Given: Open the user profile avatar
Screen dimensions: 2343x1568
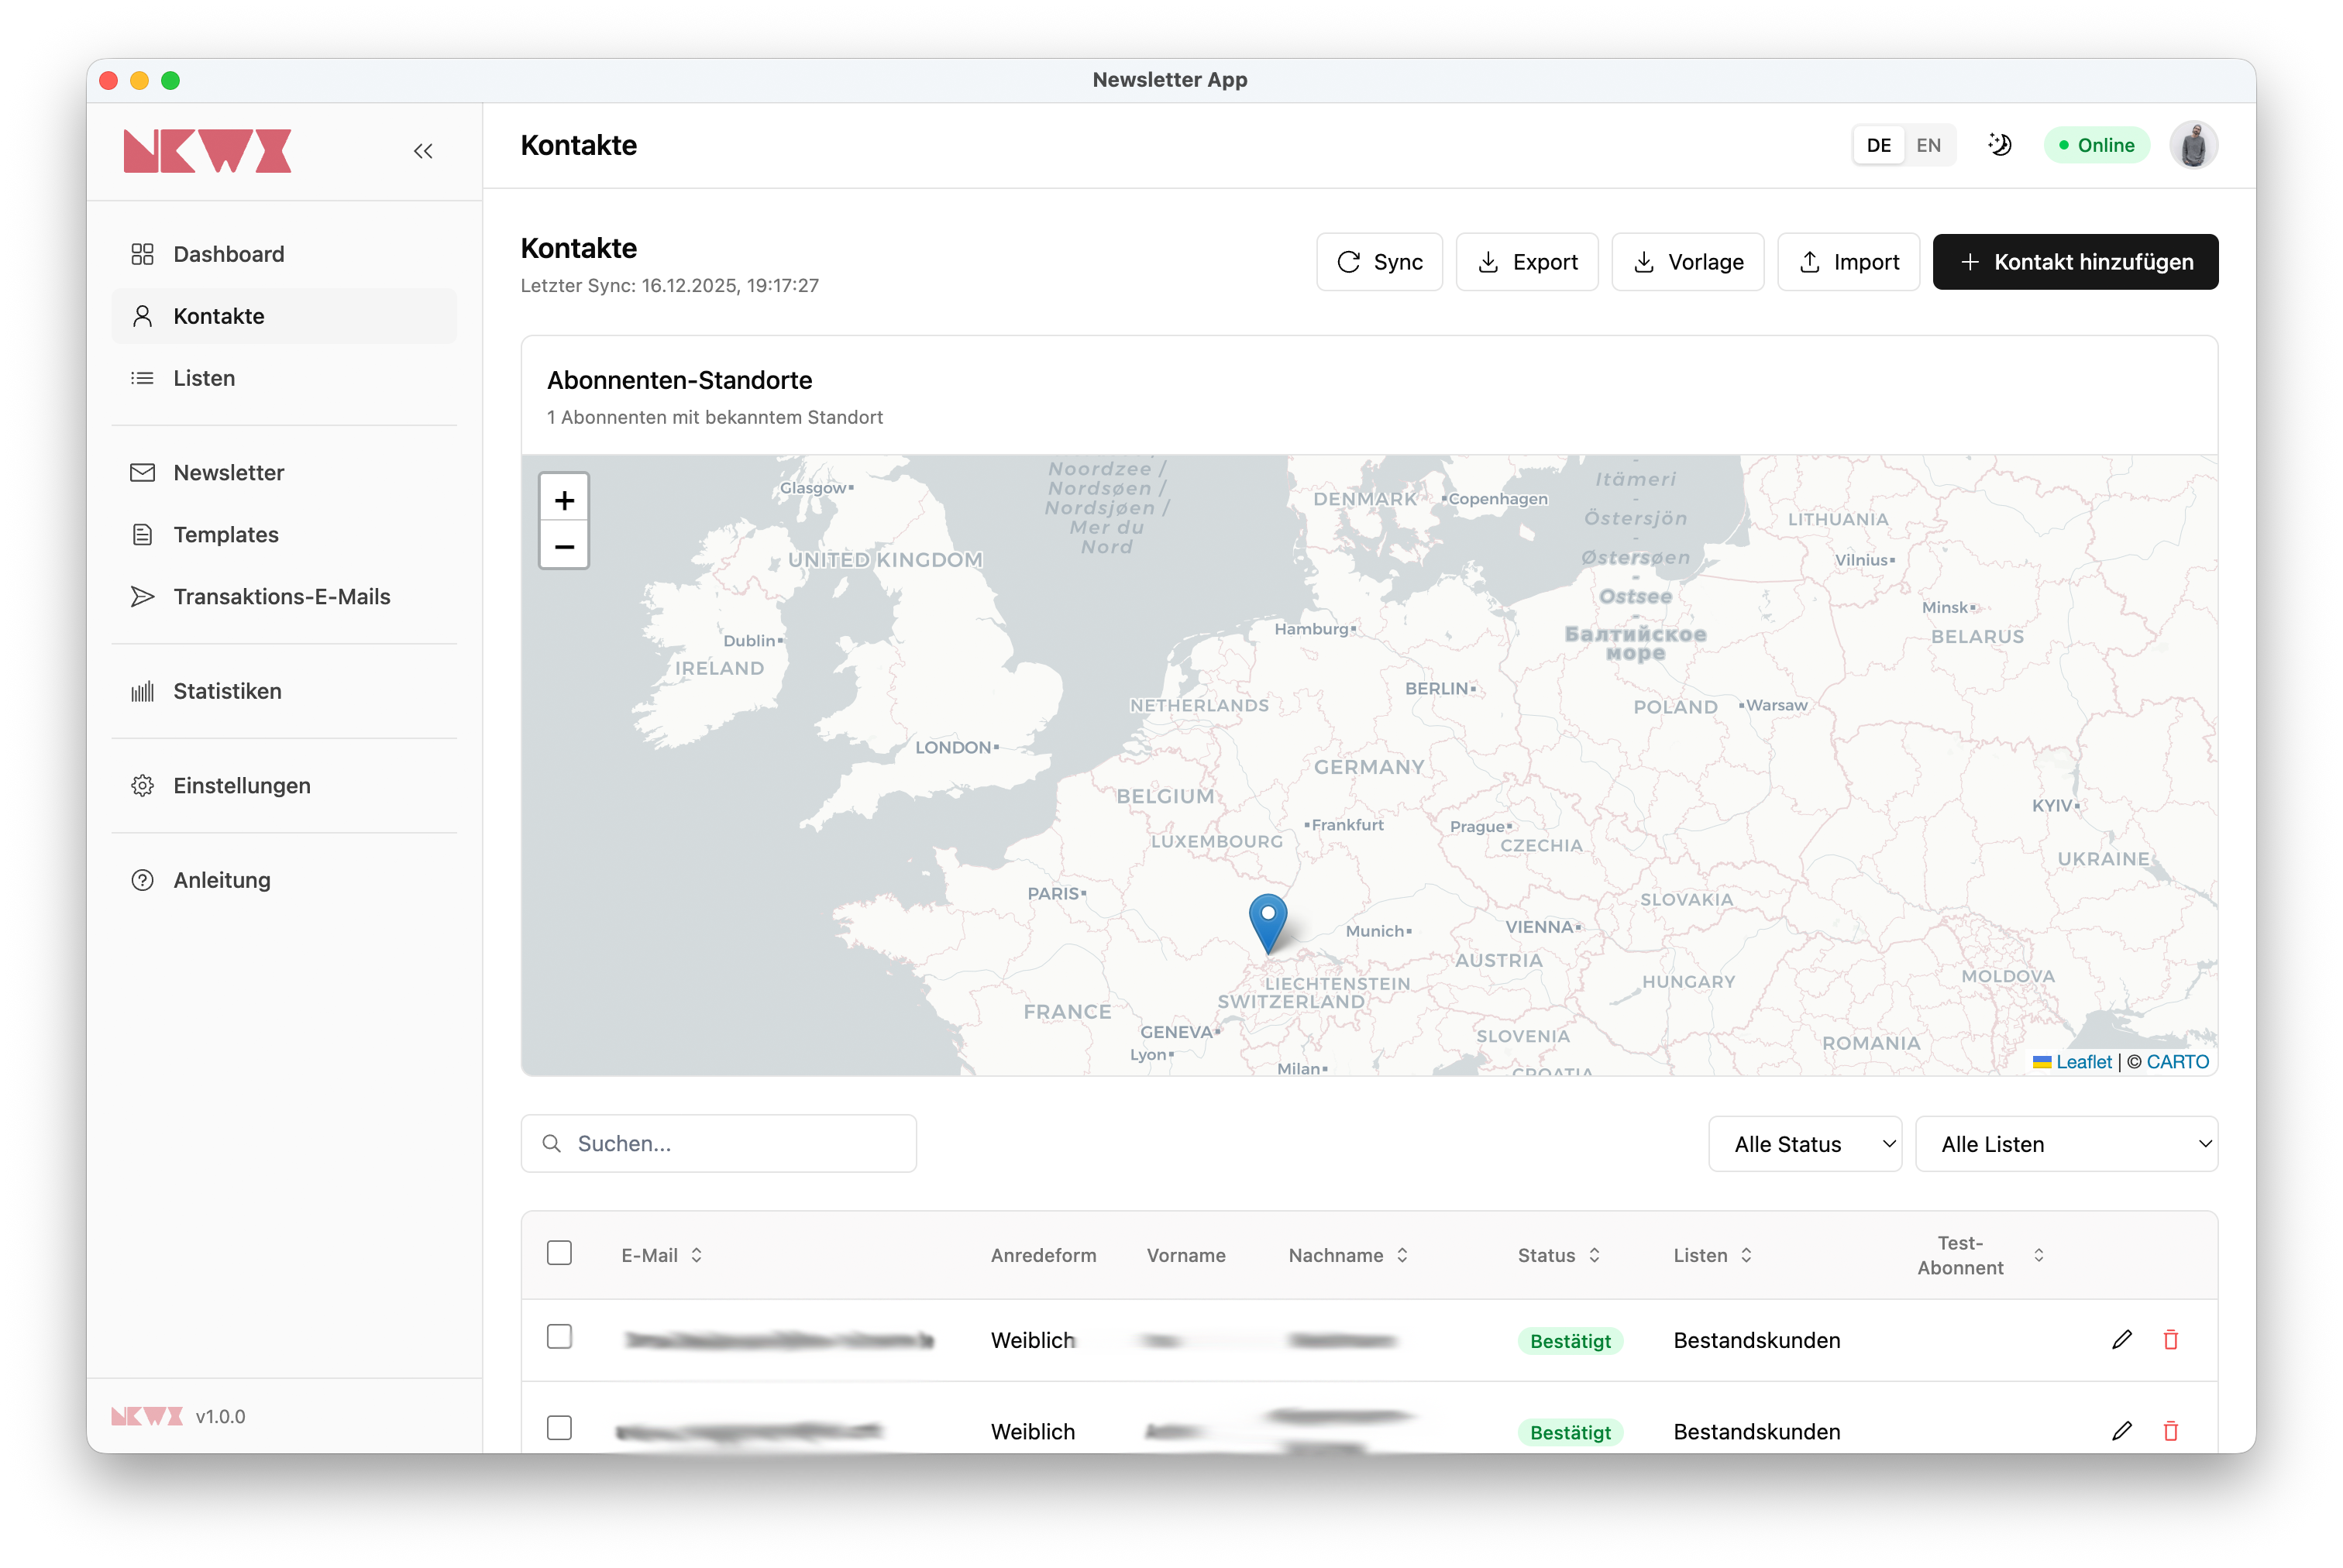Looking at the screenshot, I should click(x=2193, y=145).
